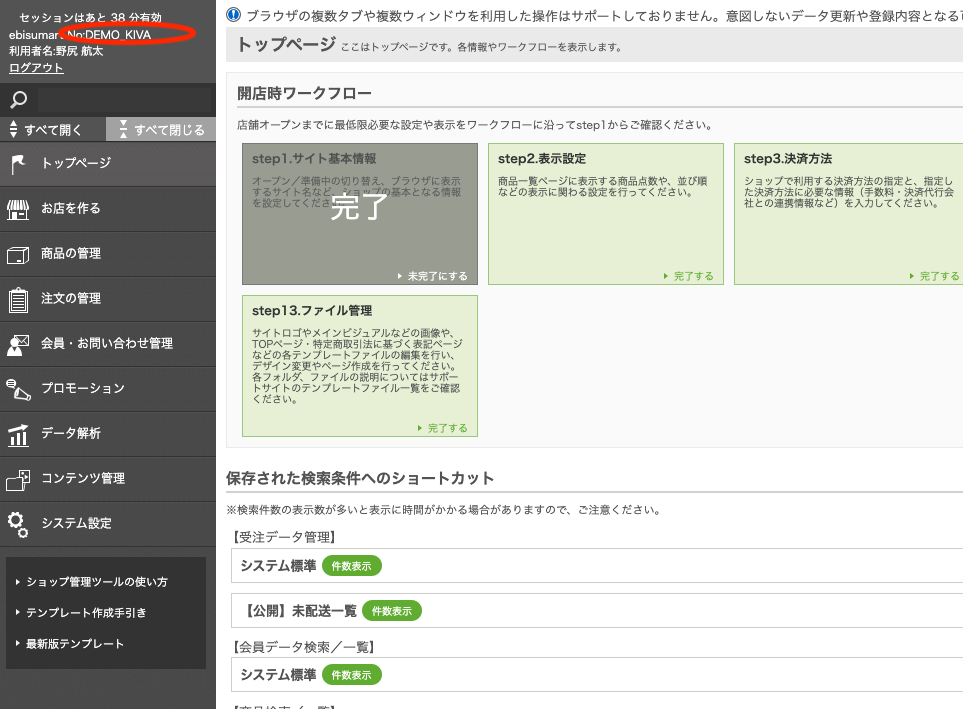Select システム標準 under 受注データ管理

pyautogui.click(x=278, y=566)
